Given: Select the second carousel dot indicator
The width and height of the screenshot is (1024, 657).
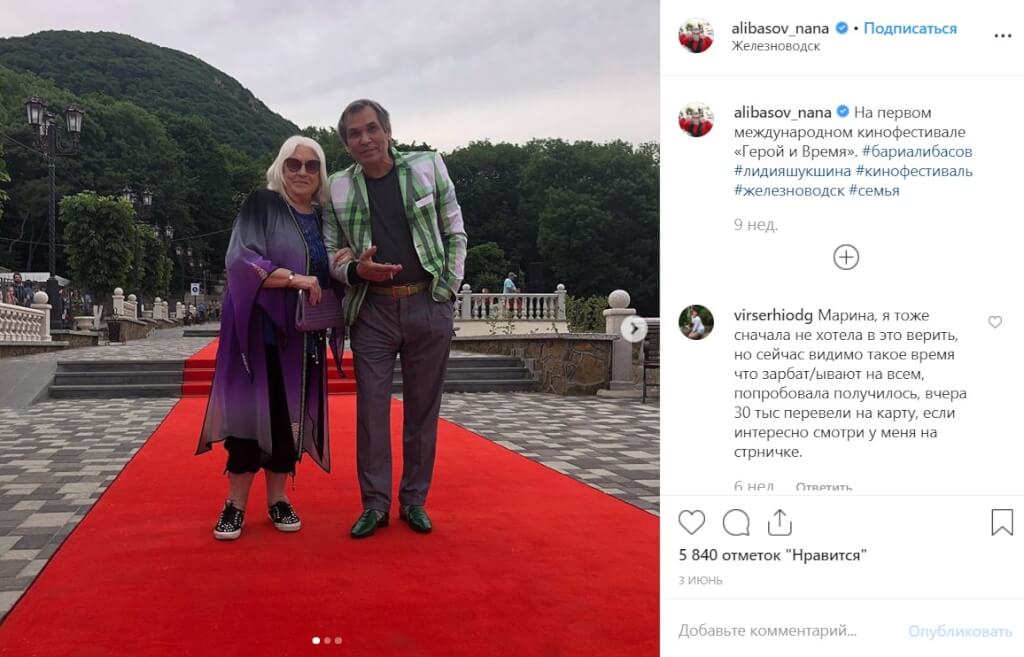Looking at the screenshot, I should click(x=327, y=641).
